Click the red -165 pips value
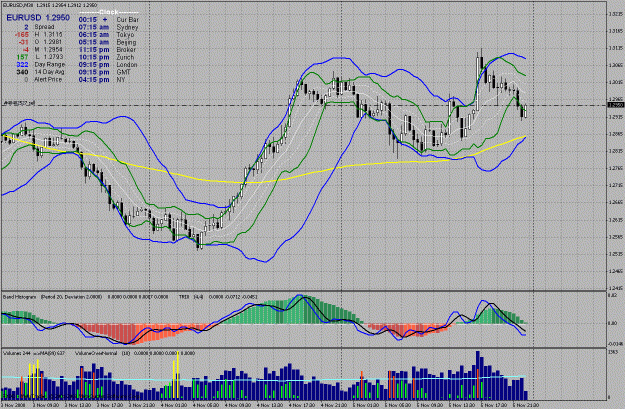Viewport: 625px width, 409px height. tap(22, 34)
